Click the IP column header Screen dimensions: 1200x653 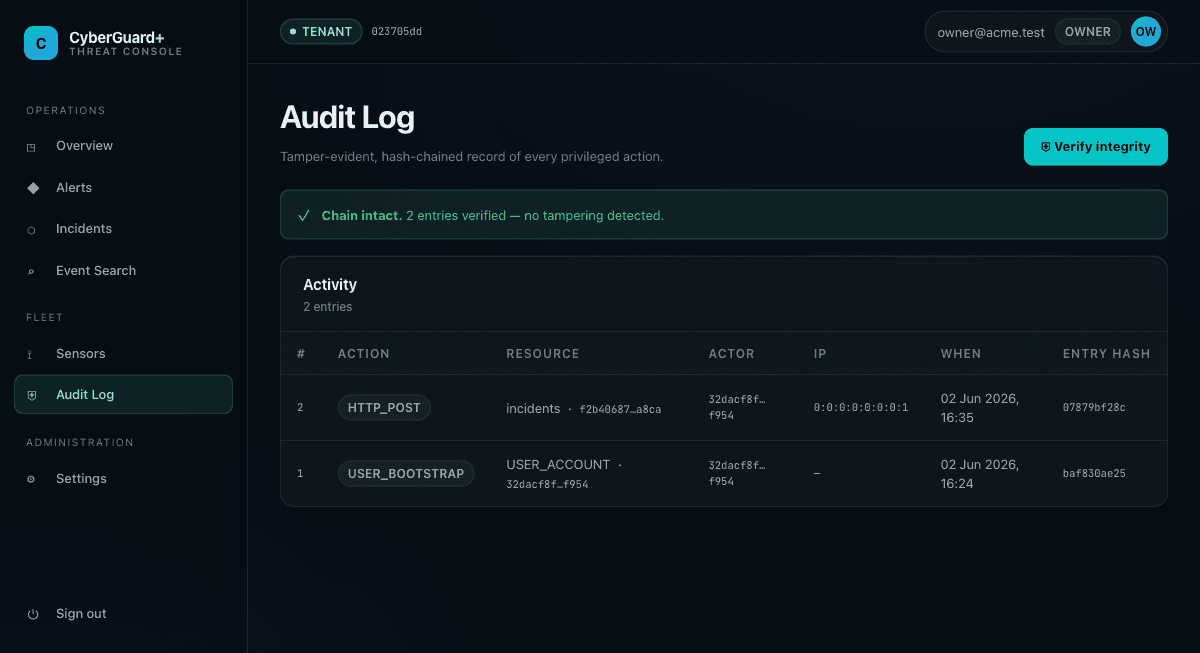pyautogui.click(x=820, y=354)
